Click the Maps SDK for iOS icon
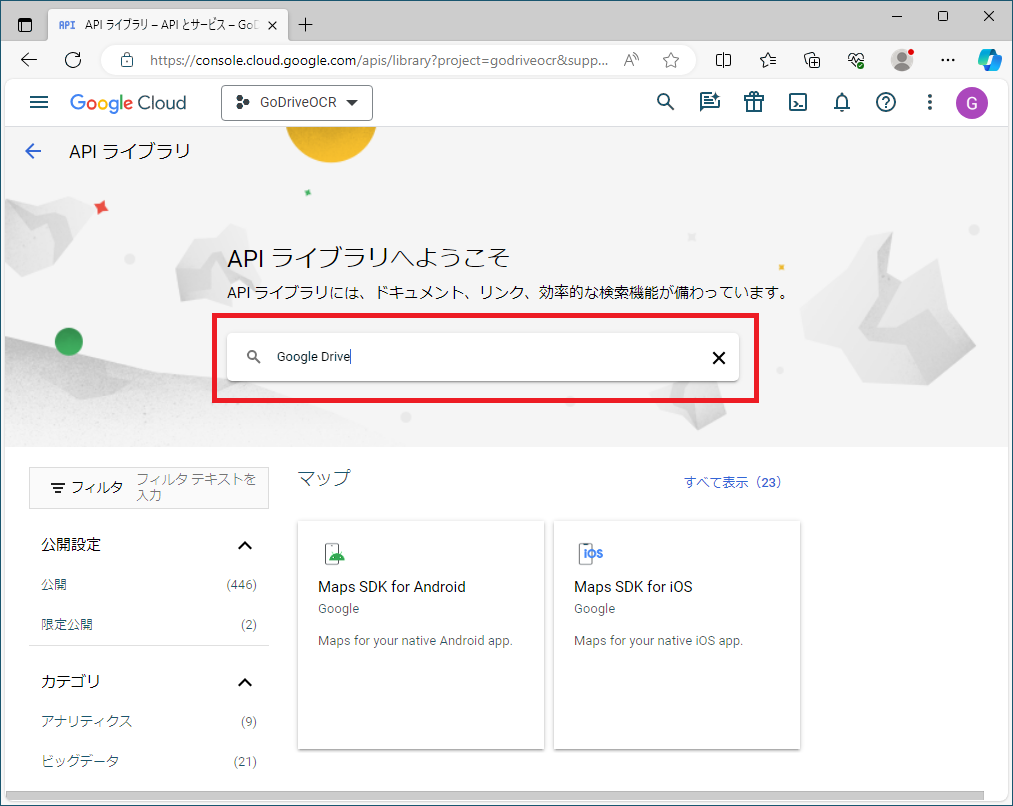The width and height of the screenshot is (1013, 806). [x=590, y=553]
